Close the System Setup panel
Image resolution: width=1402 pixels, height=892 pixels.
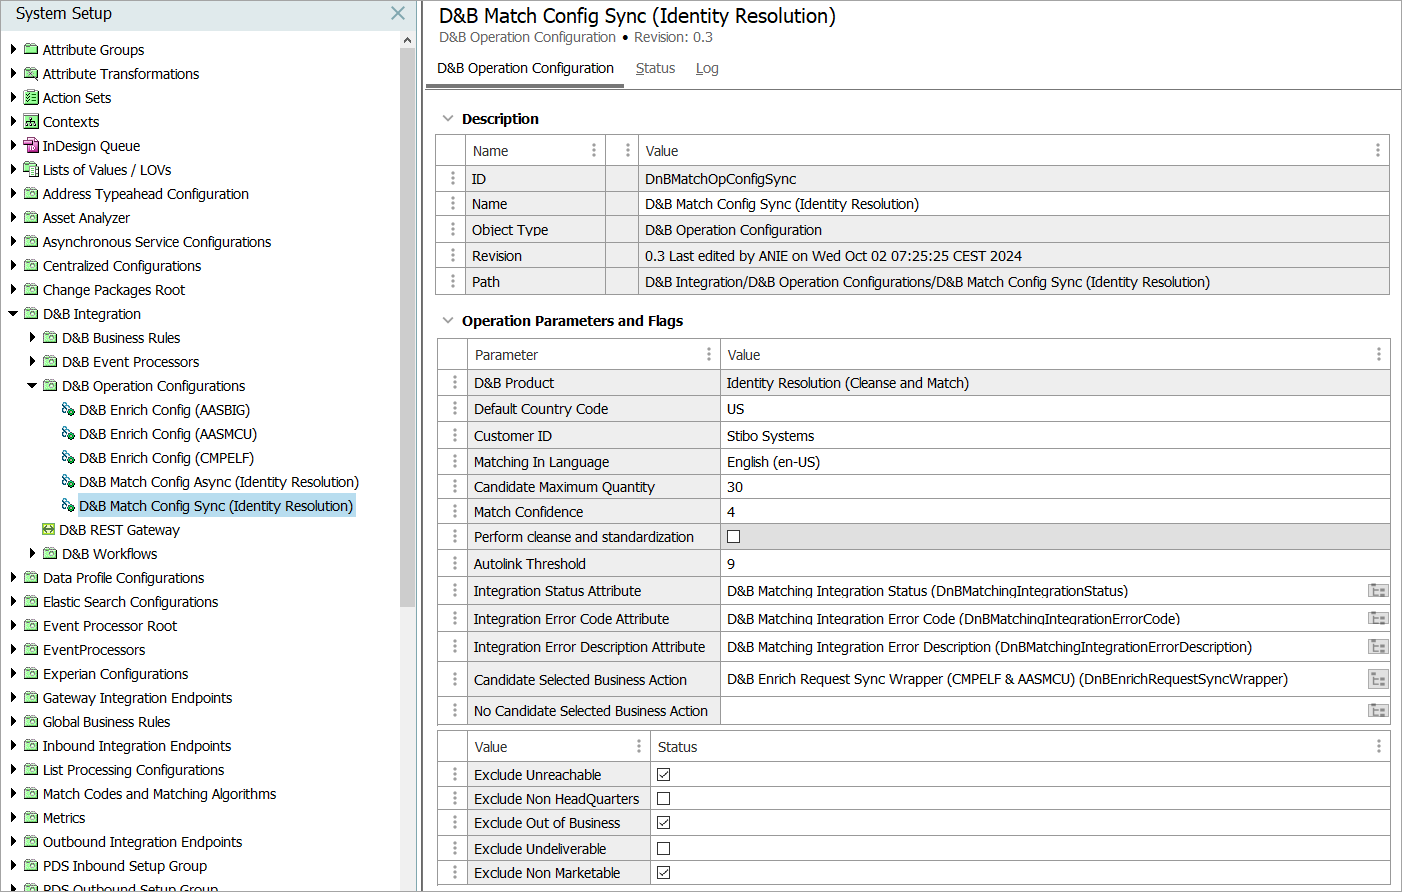point(398,13)
